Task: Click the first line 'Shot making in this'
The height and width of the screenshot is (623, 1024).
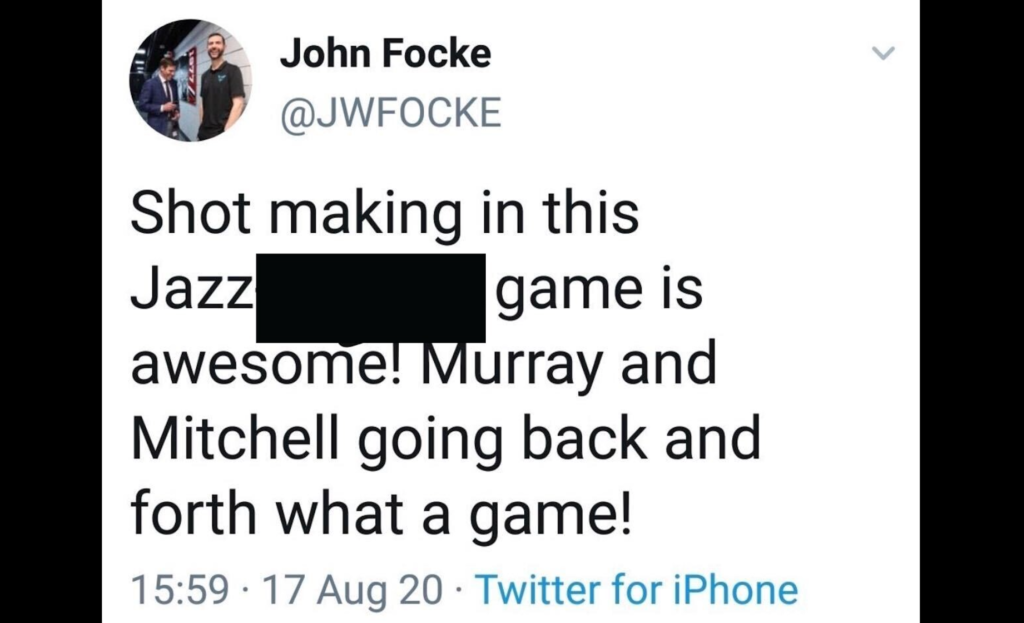Action: tap(385, 214)
